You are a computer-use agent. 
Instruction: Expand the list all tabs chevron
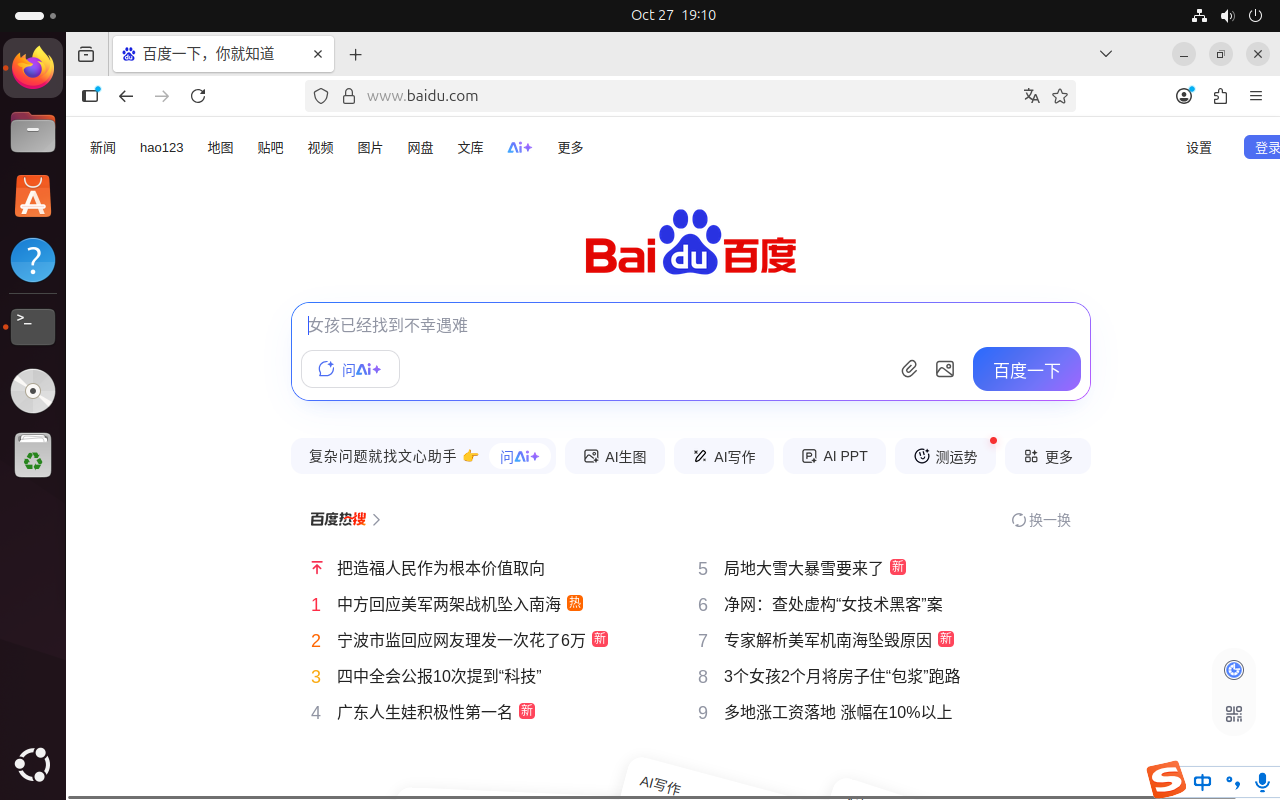1106,54
